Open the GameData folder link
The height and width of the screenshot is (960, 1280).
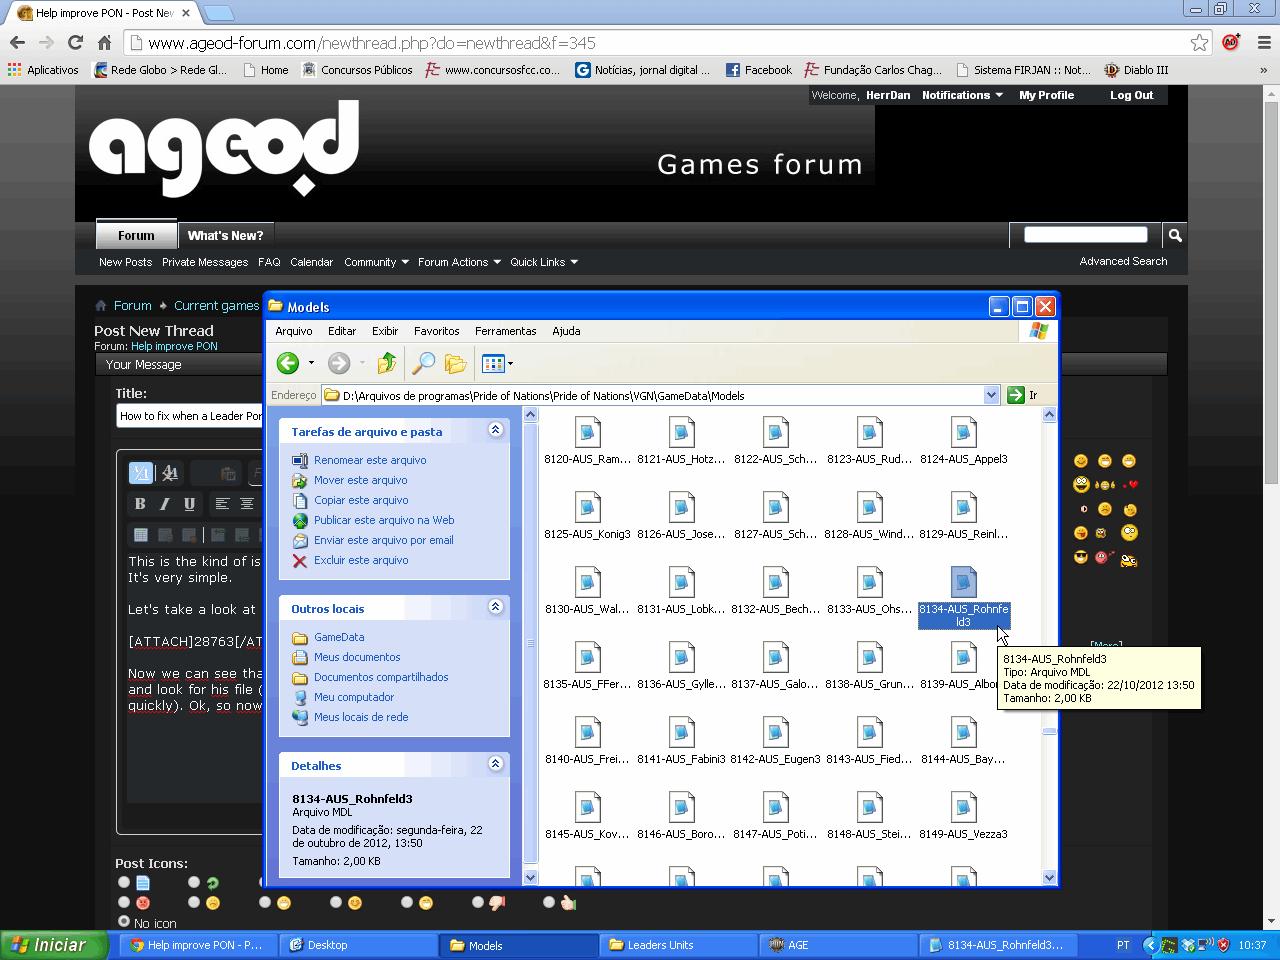[338, 637]
